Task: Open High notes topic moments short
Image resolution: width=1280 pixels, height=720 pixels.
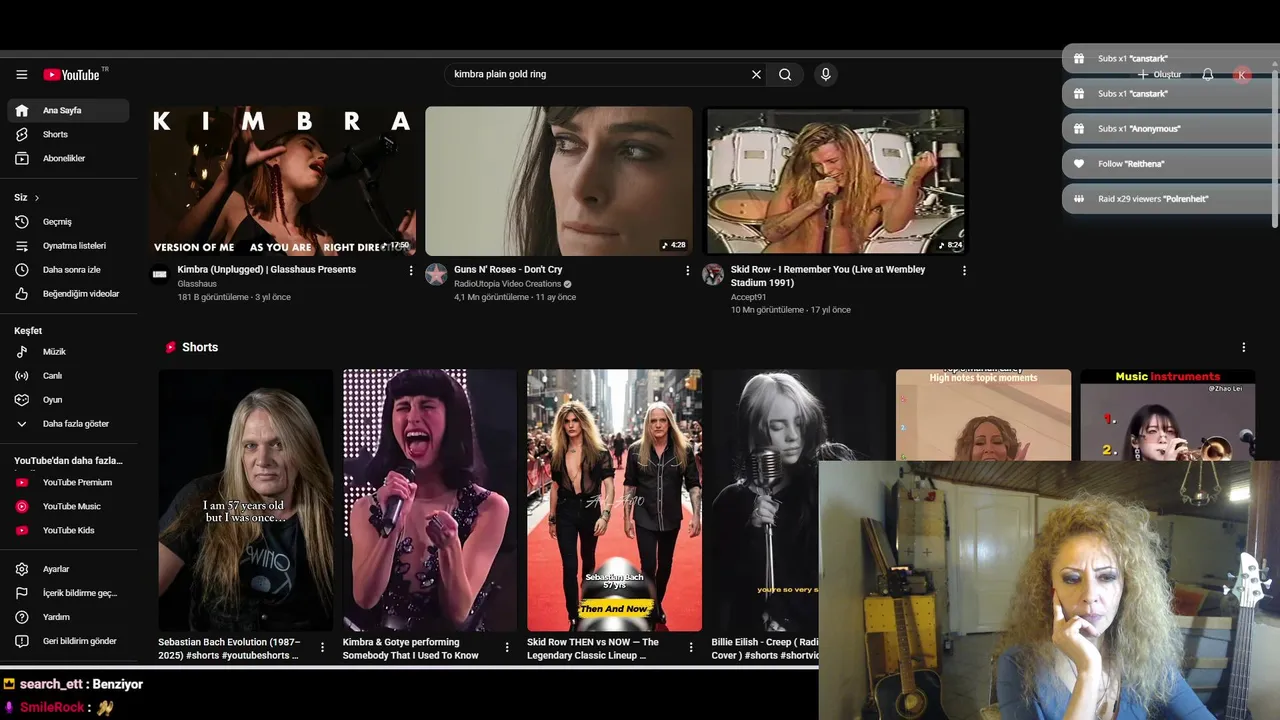Action: pos(983,415)
